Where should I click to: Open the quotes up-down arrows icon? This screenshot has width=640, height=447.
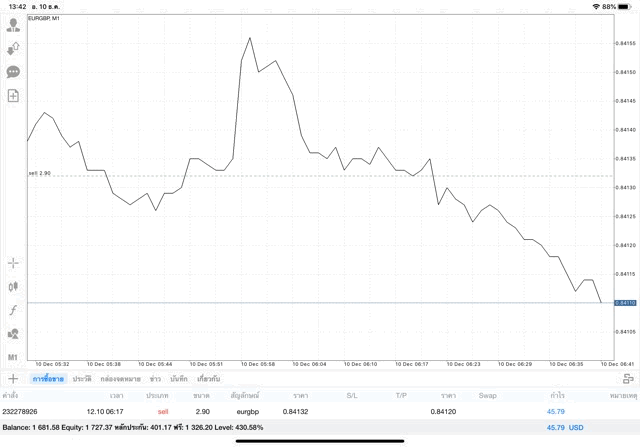(13, 48)
